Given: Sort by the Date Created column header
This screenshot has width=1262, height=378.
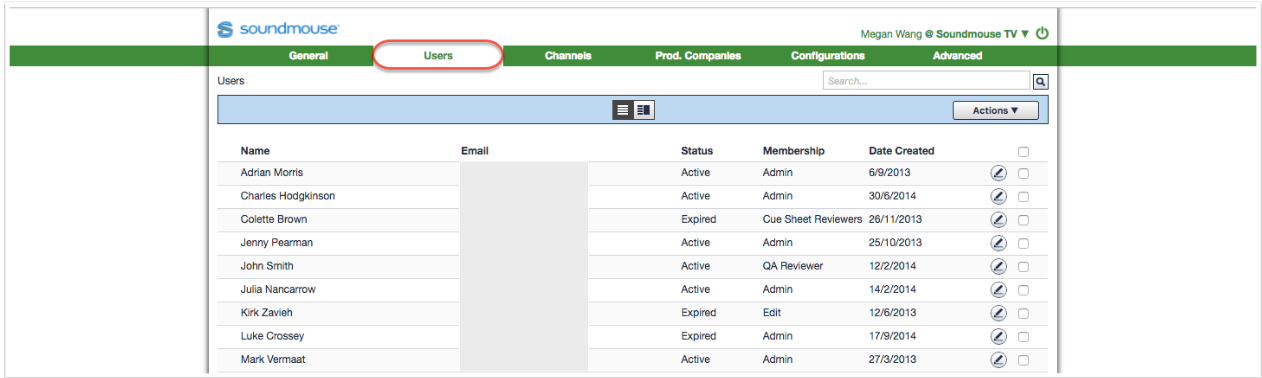Looking at the screenshot, I should (902, 151).
